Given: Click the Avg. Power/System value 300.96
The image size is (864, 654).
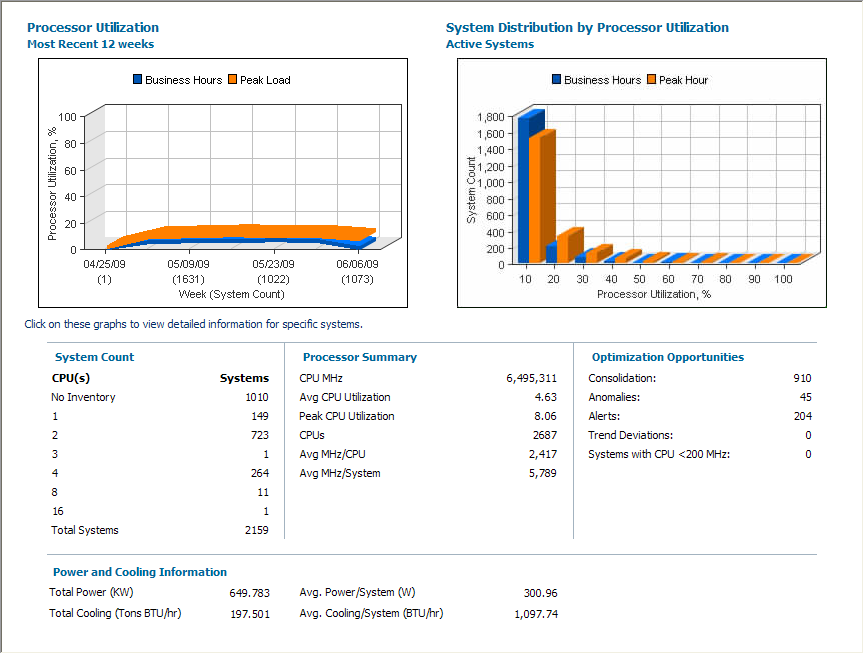Looking at the screenshot, I should 541,593.
